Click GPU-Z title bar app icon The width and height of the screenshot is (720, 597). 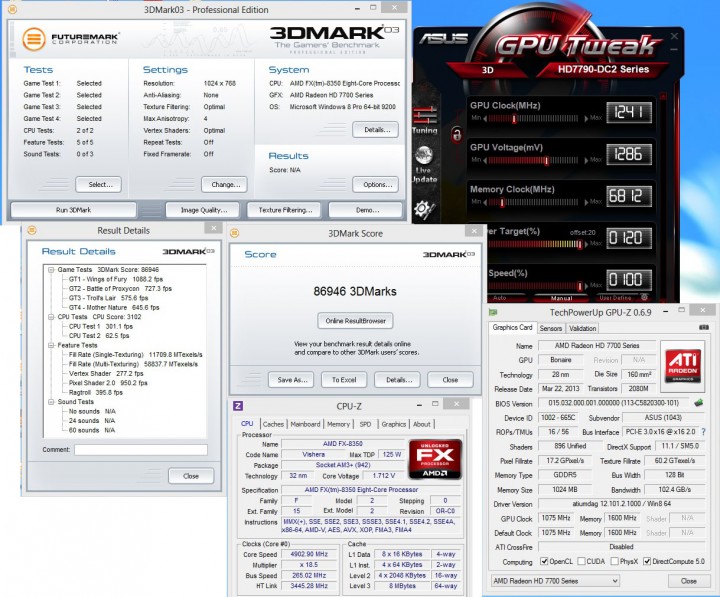click(493, 312)
